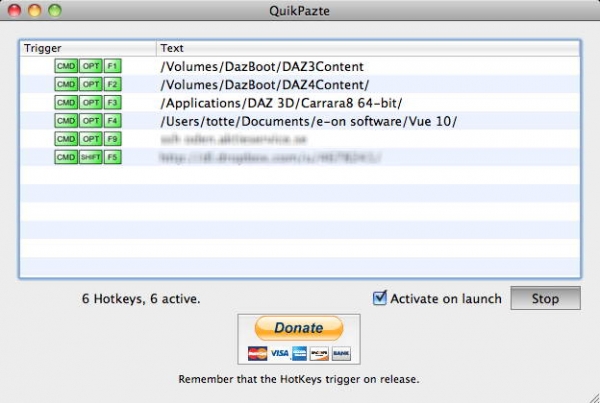Click the hotkeys trigger-on-release reminder text

point(299,379)
